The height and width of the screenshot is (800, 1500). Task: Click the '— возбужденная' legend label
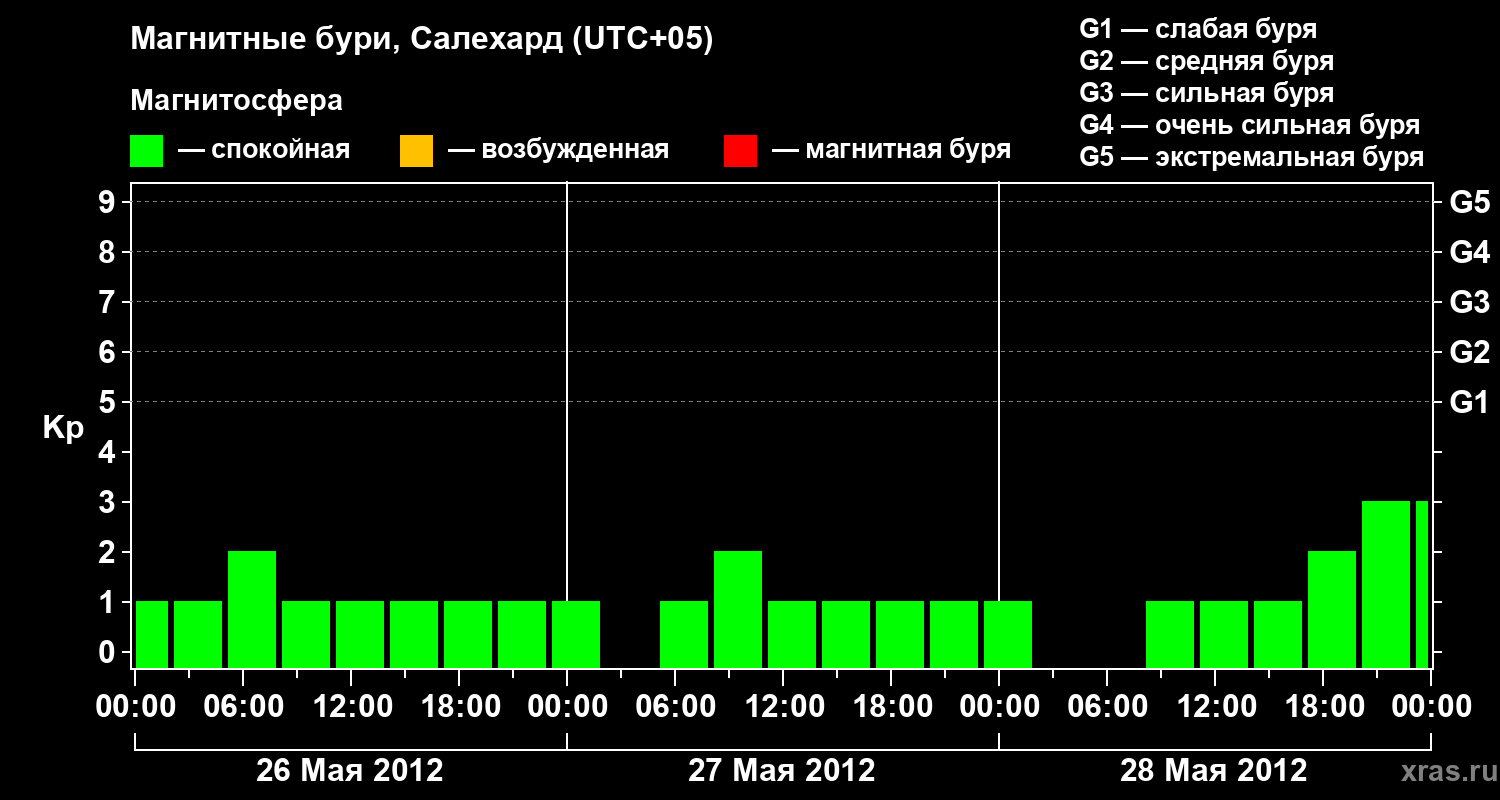pyautogui.click(x=558, y=150)
